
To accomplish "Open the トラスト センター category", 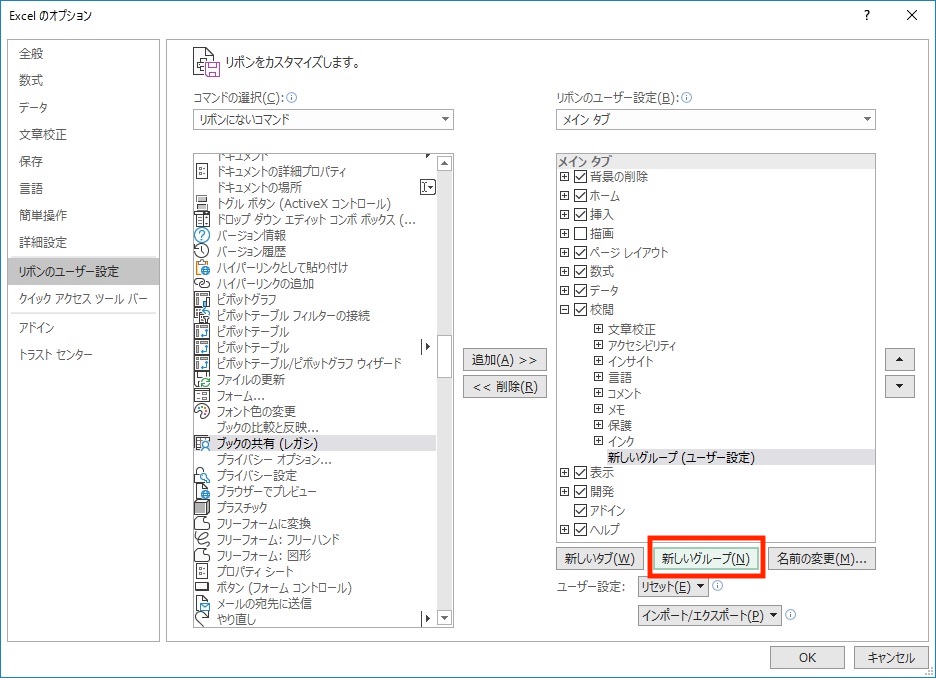I will [x=84, y=355].
